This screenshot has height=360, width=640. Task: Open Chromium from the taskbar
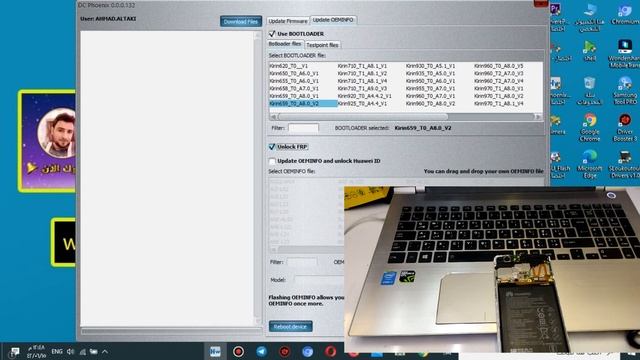click(307, 351)
